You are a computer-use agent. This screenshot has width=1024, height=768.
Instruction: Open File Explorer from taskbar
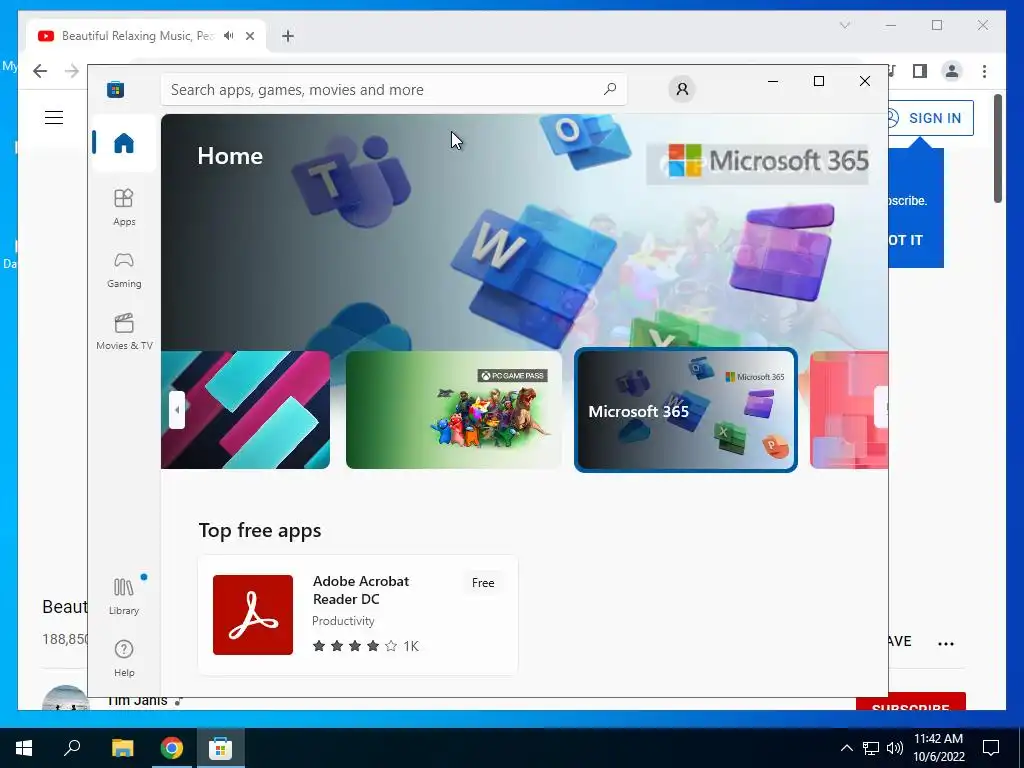click(122, 748)
